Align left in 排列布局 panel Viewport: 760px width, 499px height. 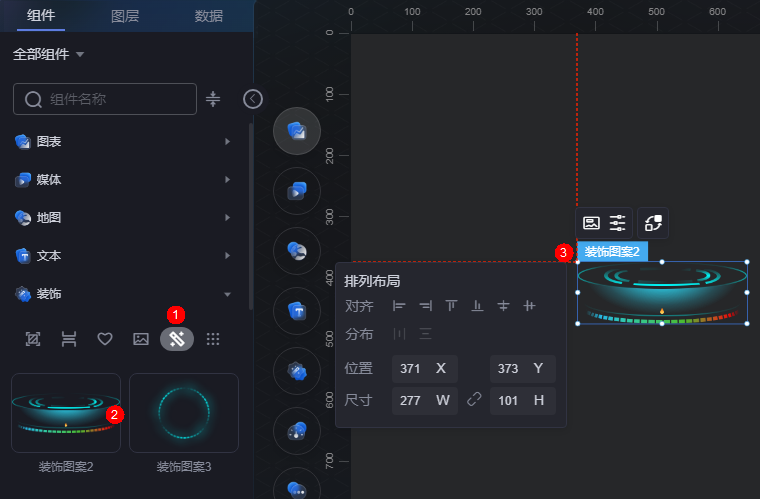(x=399, y=306)
